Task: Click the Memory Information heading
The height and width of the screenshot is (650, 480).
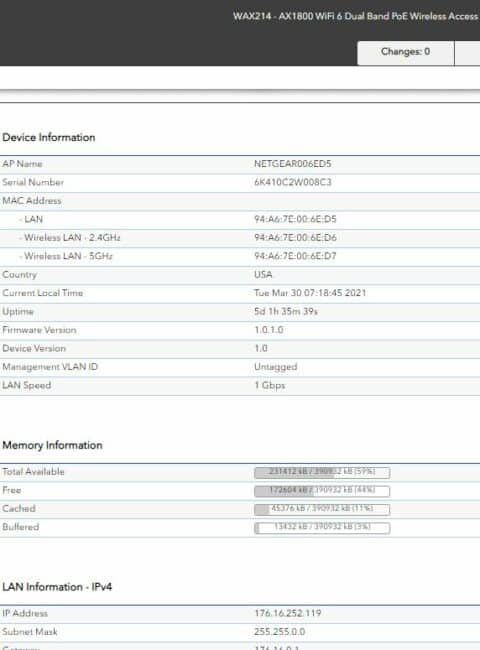Action: point(52,445)
